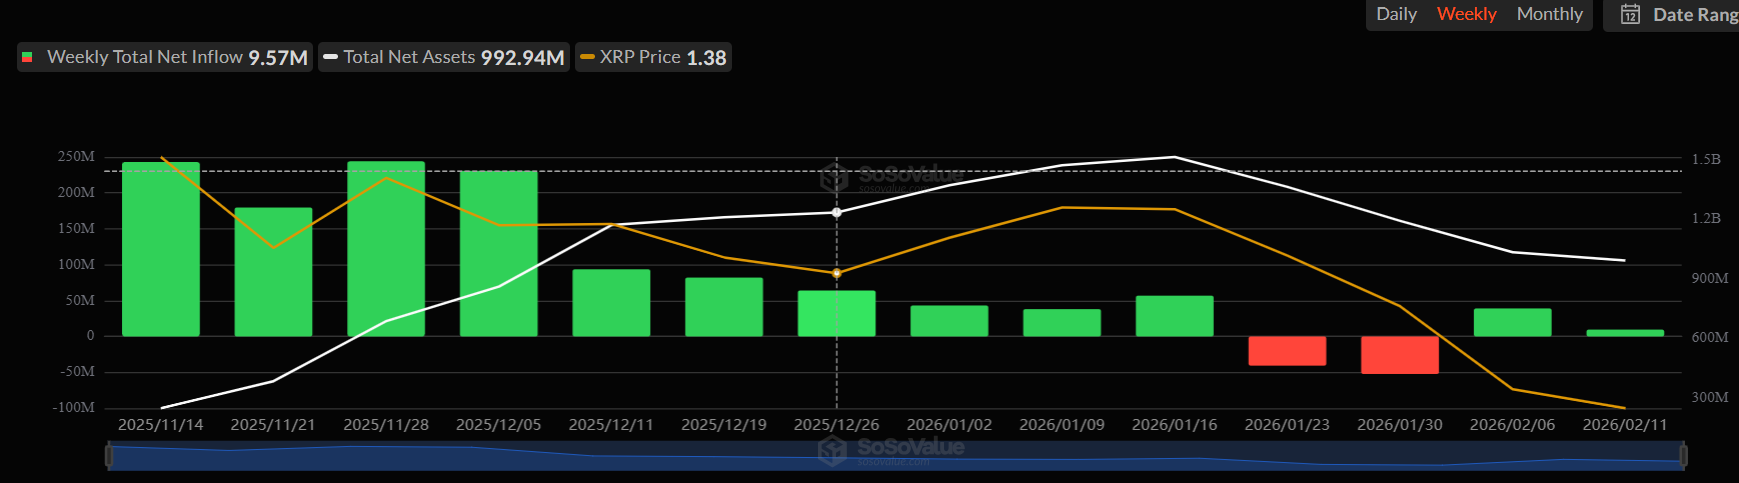Click the red outflow bar for 2026/01/30
This screenshot has height=483, width=1739.
click(x=1399, y=355)
